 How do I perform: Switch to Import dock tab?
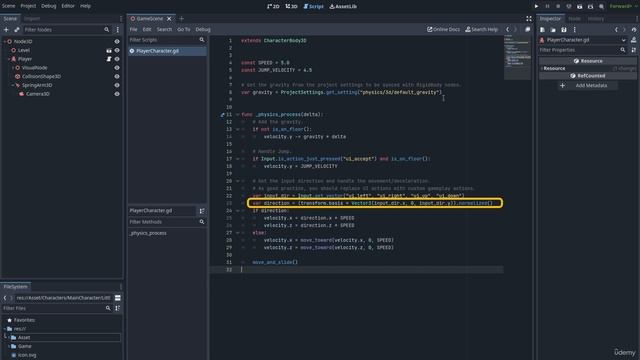pos(32,19)
